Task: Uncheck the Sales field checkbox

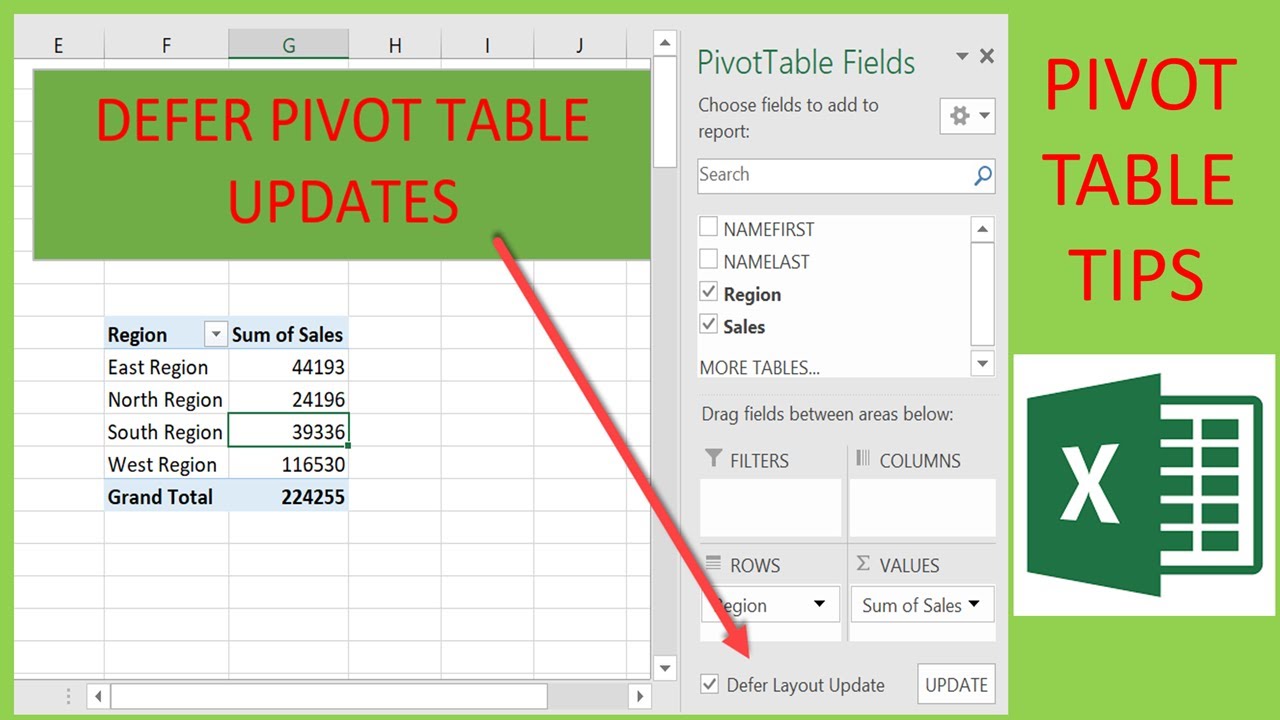Action: (x=709, y=325)
